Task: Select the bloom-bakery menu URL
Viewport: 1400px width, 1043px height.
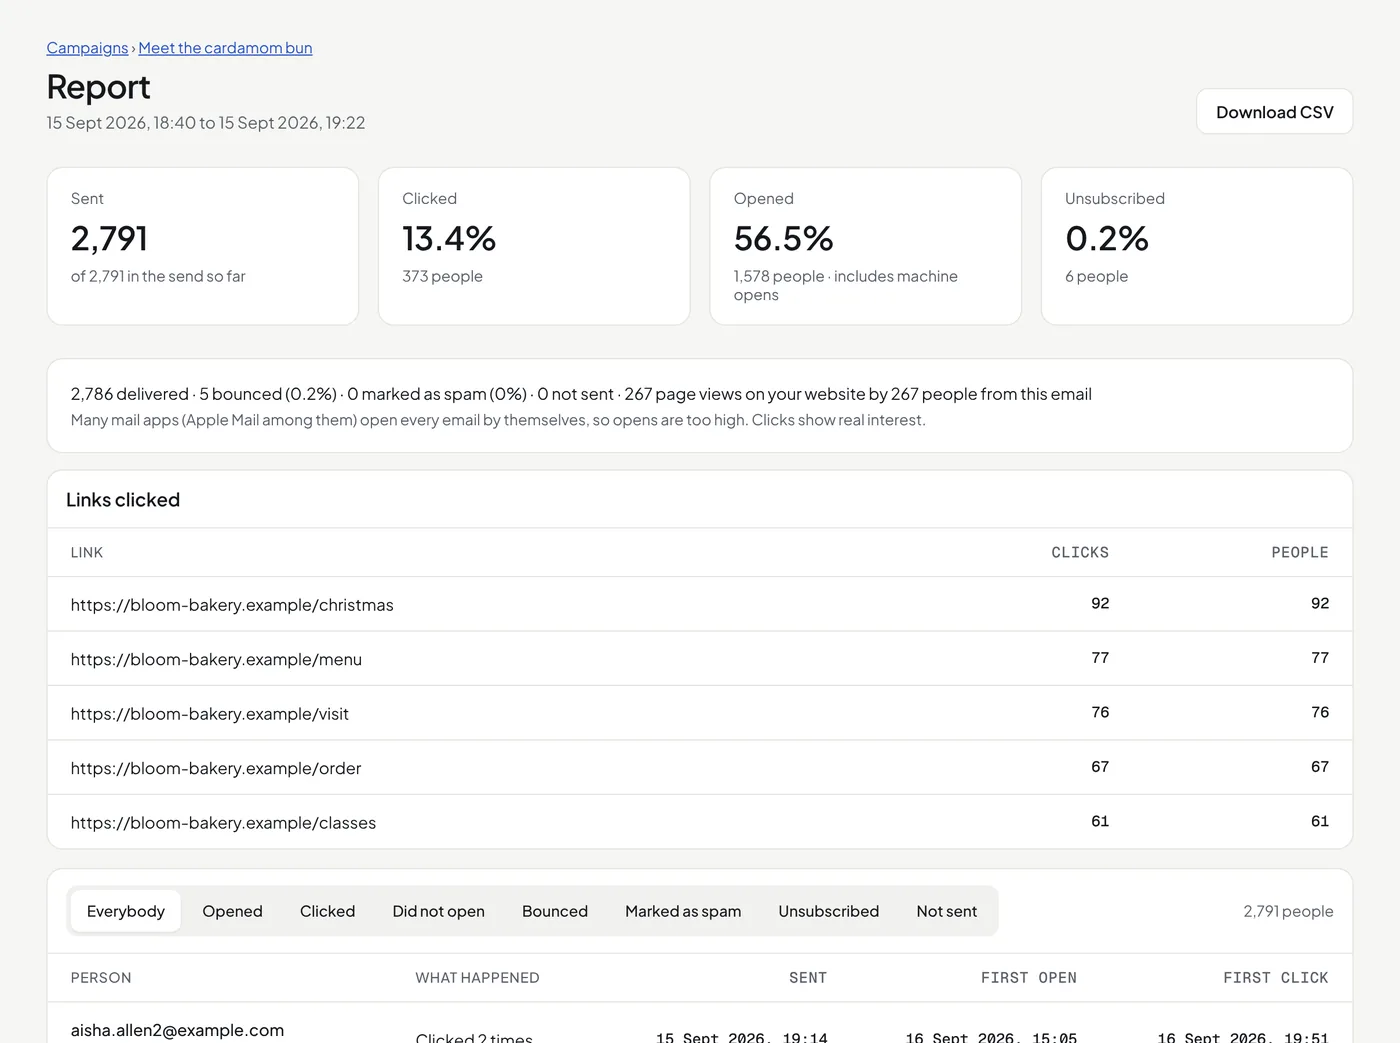Action: (216, 659)
